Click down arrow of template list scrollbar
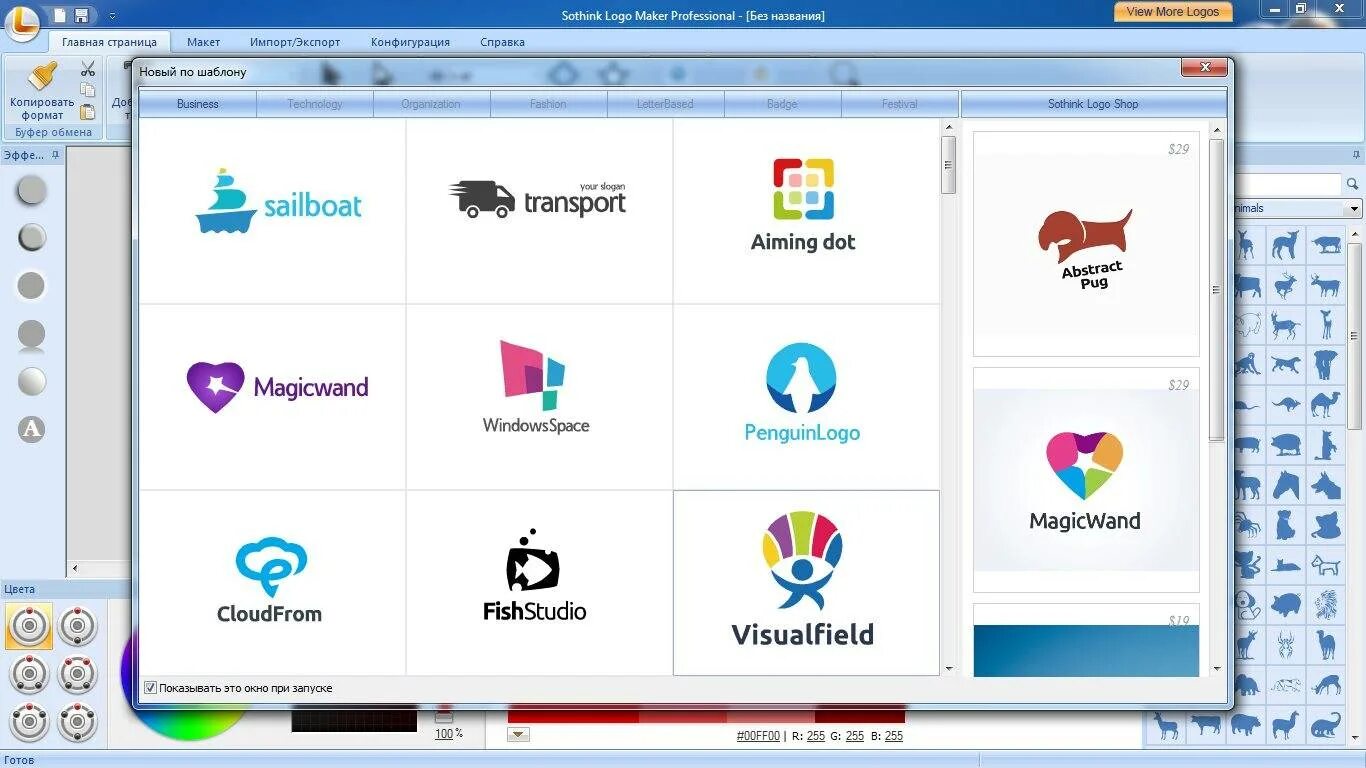This screenshot has height=768, width=1366. [x=949, y=668]
